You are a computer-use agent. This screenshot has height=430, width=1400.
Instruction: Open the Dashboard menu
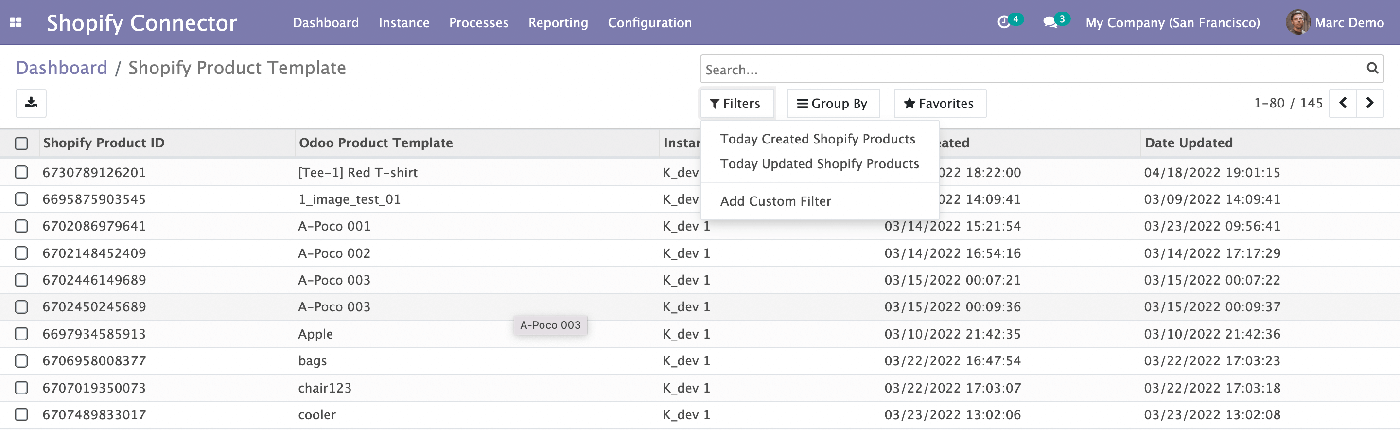(x=325, y=22)
